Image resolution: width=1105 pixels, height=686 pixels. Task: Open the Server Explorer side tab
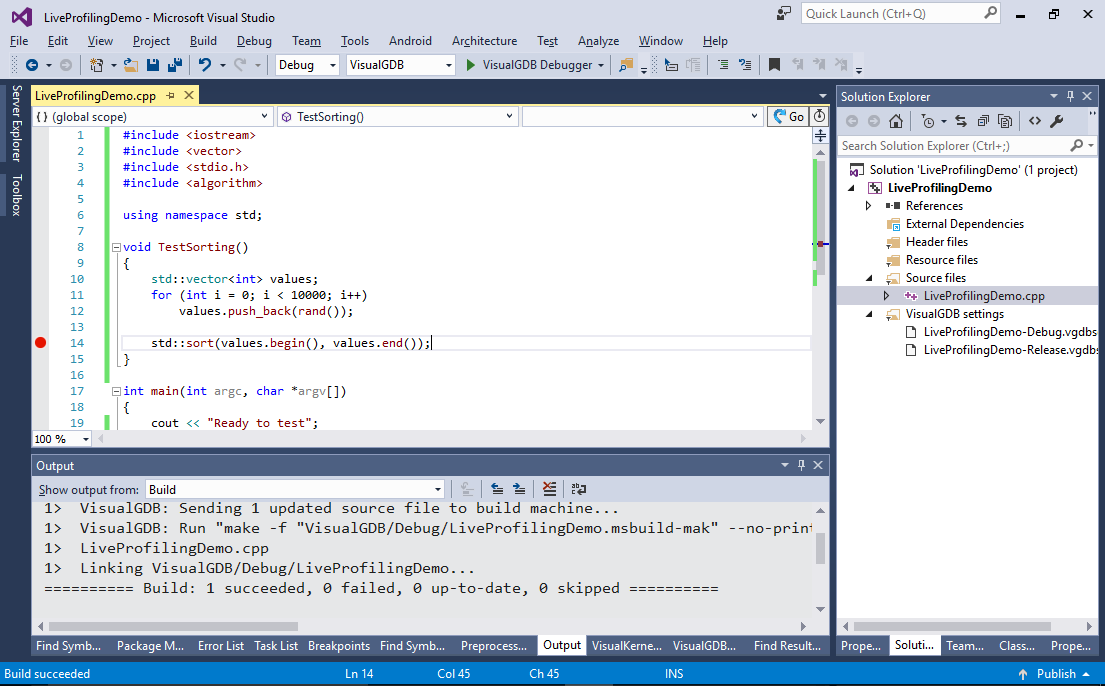(x=16, y=123)
